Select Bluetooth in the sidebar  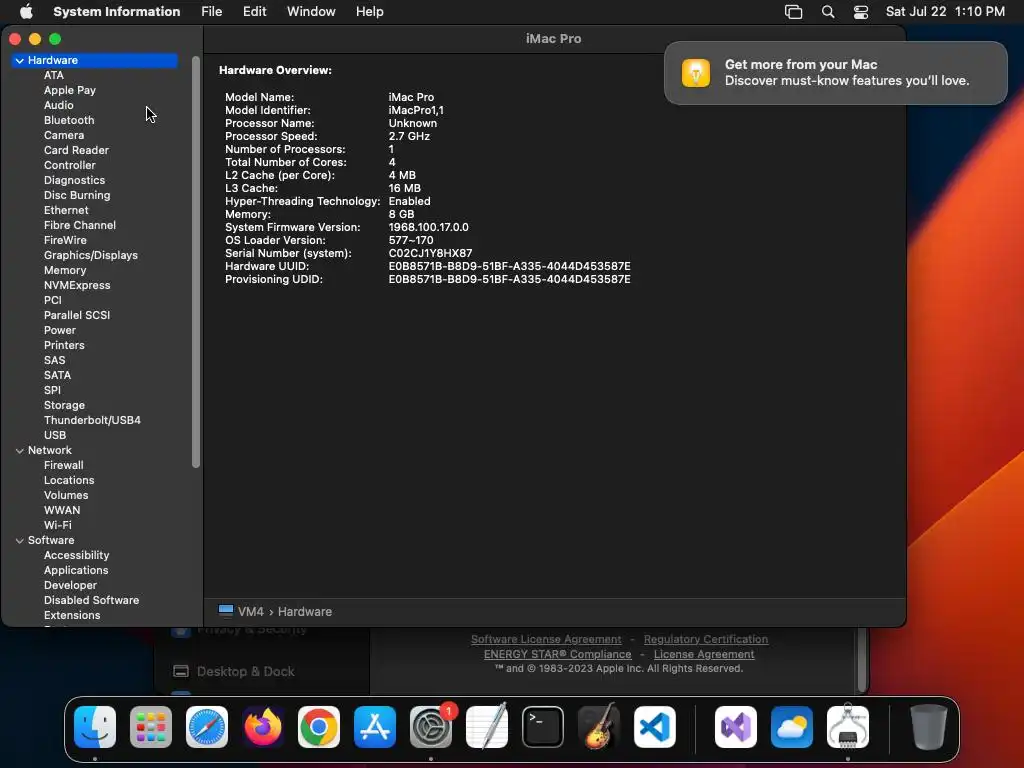69,120
